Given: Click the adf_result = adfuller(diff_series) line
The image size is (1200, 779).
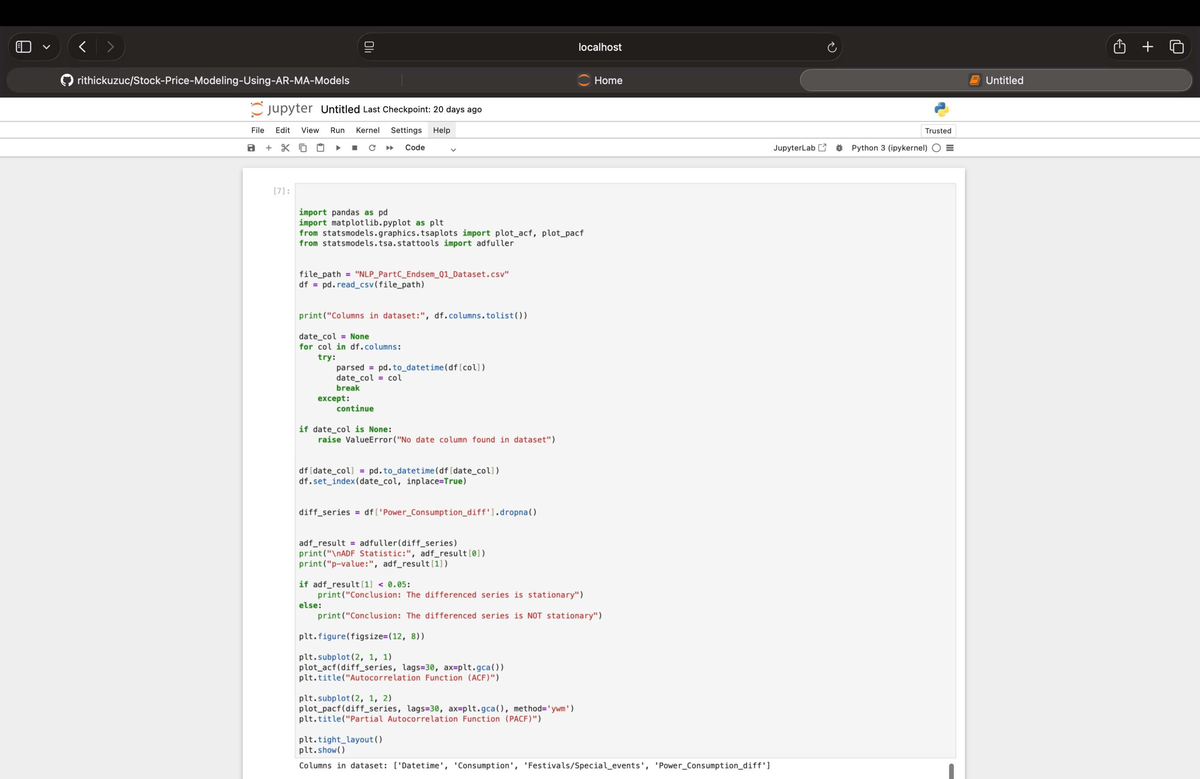Looking at the screenshot, I should [x=378, y=543].
